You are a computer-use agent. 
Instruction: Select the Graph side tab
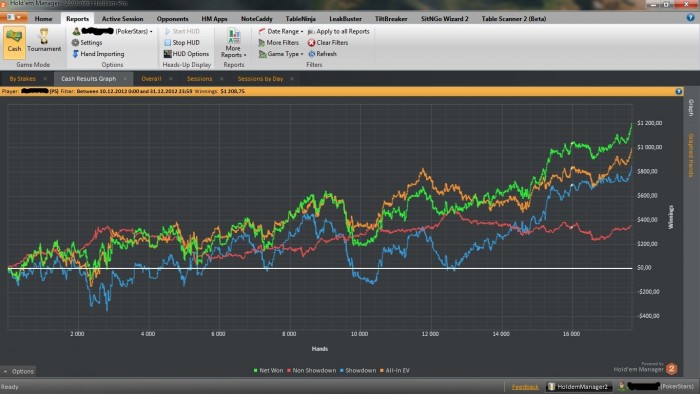[x=691, y=108]
